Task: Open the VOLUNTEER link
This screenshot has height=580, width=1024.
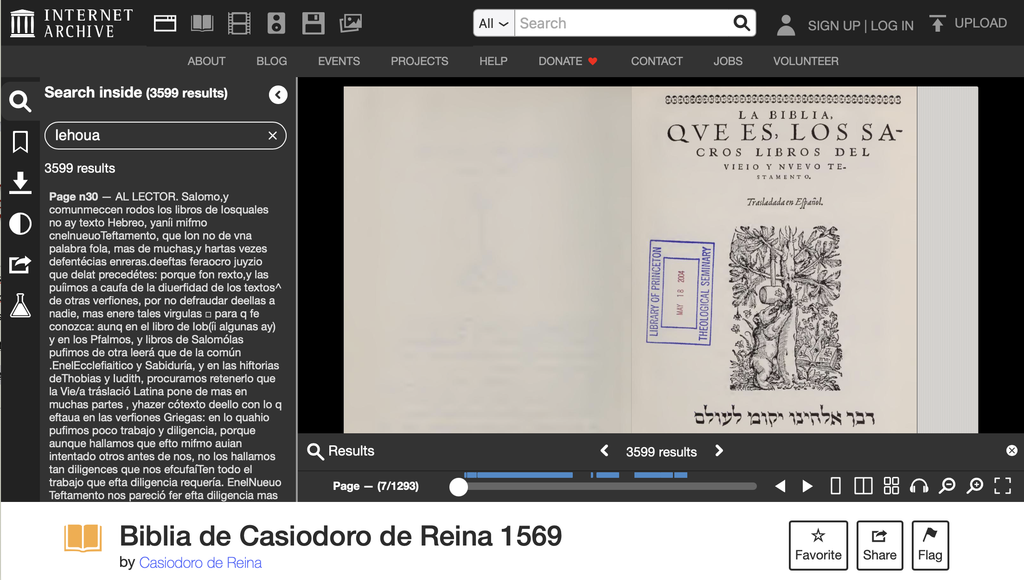Action: [x=806, y=61]
